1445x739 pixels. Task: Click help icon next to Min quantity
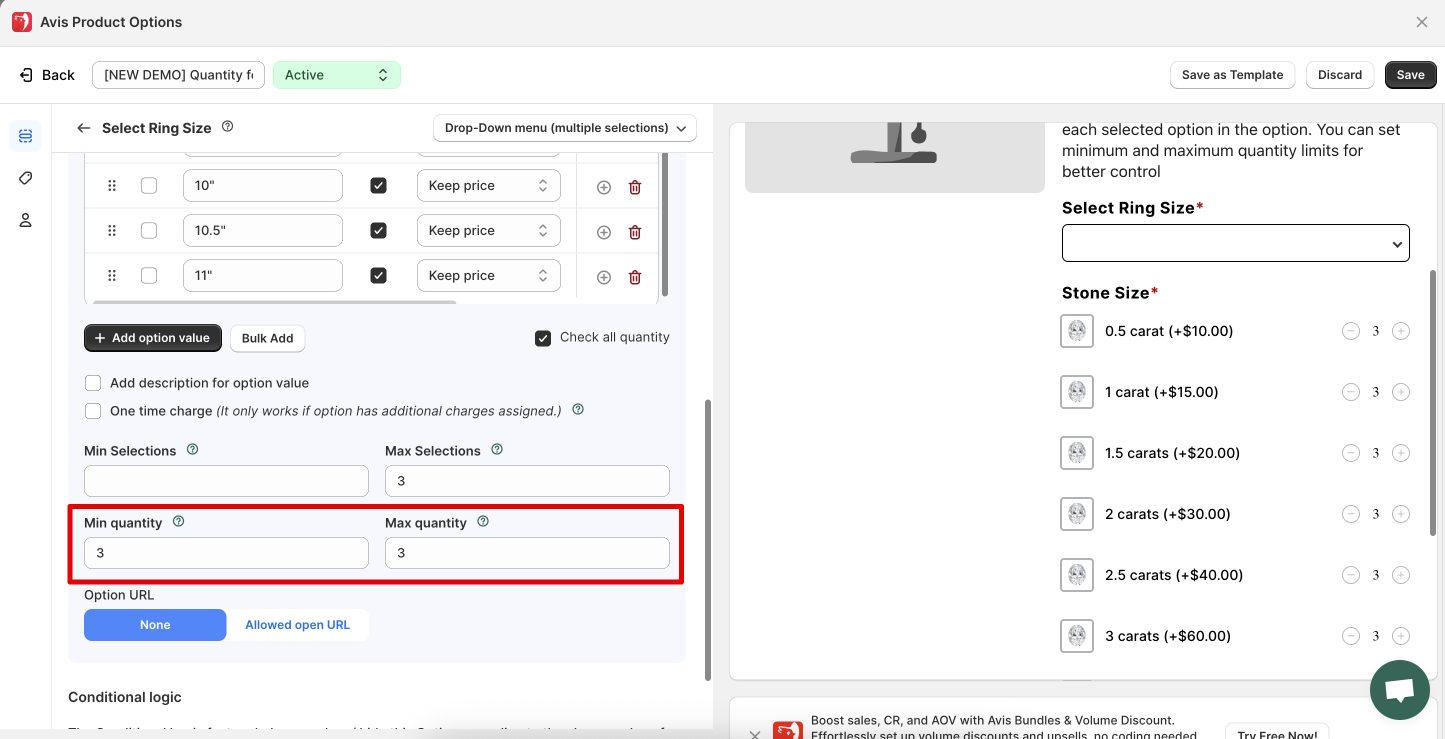click(179, 522)
